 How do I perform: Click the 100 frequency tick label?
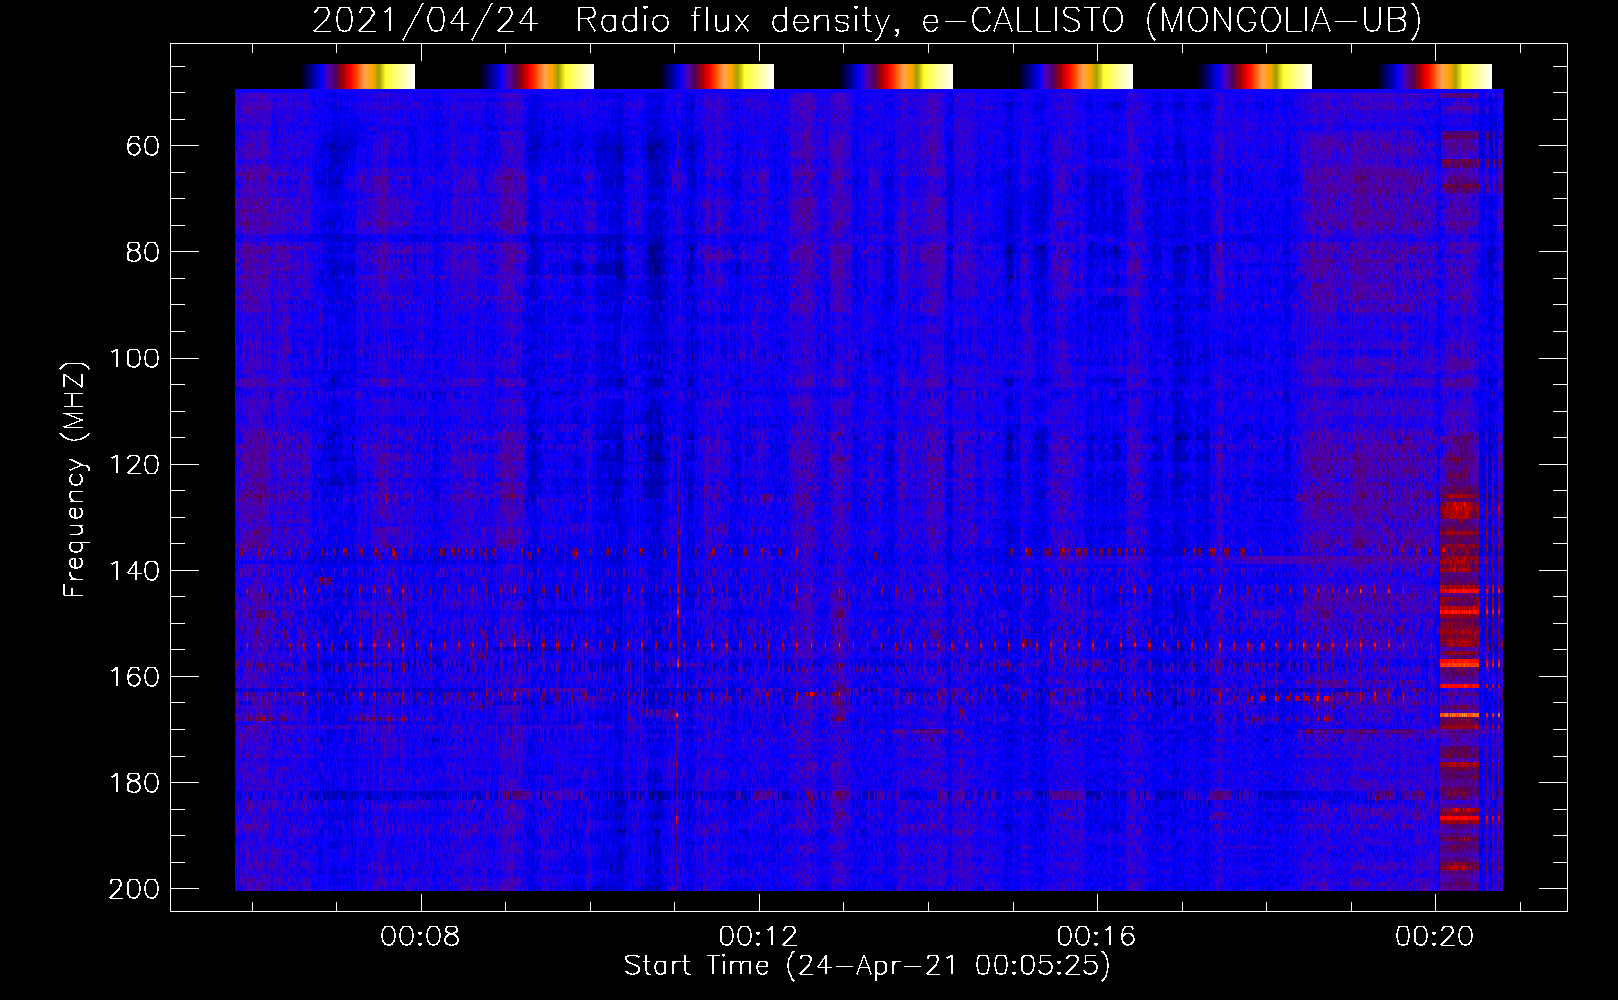tap(134, 359)
